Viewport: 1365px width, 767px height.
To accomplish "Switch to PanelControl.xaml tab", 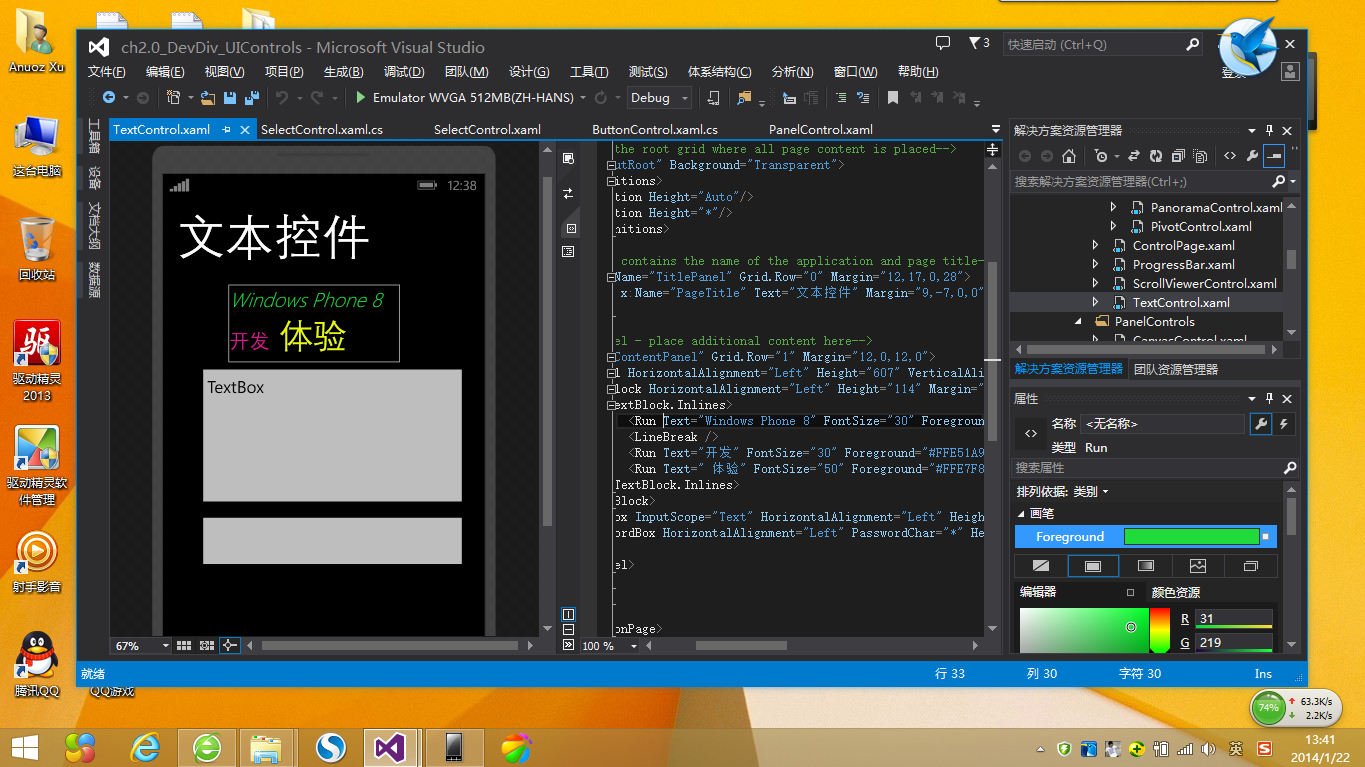I will 821,130.
